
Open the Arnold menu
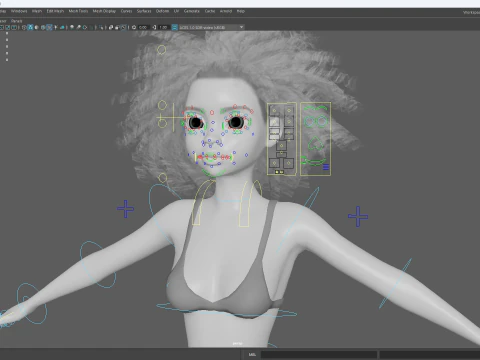226,11
